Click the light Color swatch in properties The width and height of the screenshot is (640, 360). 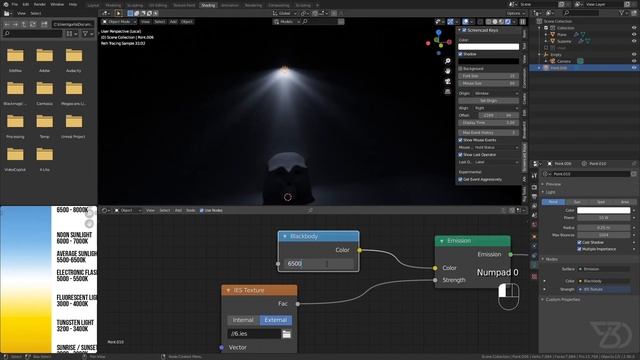[x=603, y=210]
